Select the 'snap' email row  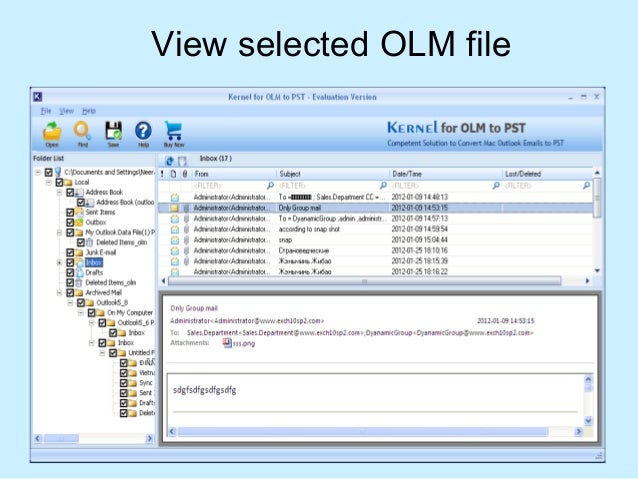click(375, 240)
